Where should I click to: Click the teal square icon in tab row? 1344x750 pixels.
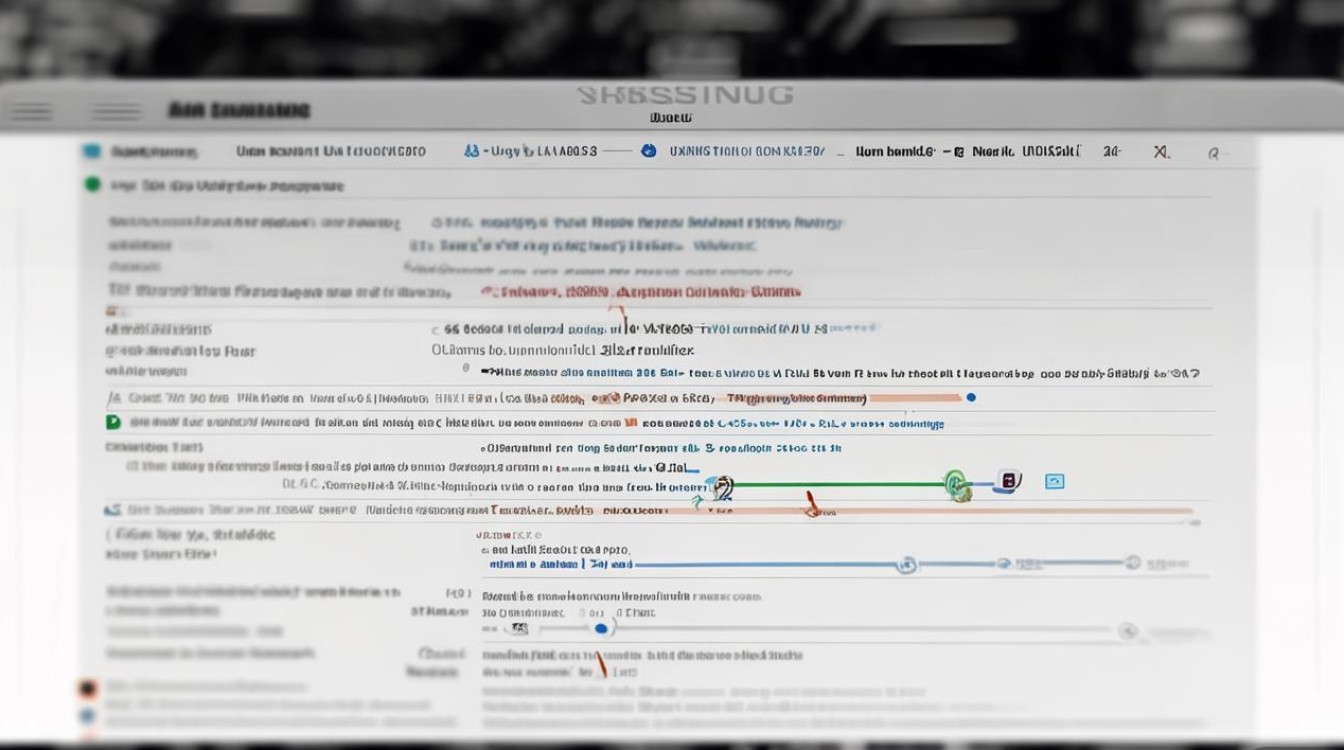[x=92, y=152]
